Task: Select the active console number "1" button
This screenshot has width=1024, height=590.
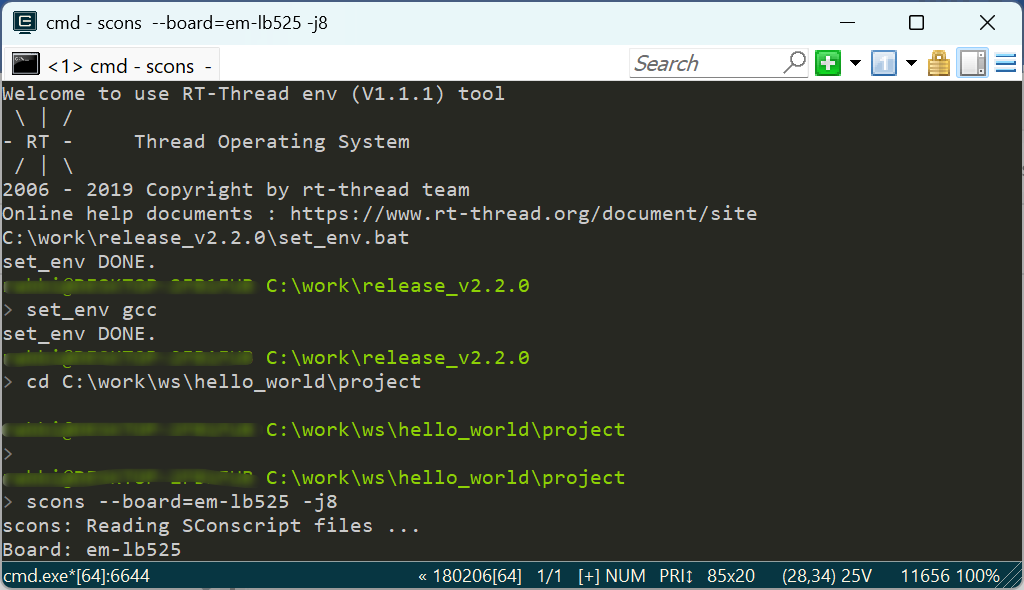Action: (884, 62)
